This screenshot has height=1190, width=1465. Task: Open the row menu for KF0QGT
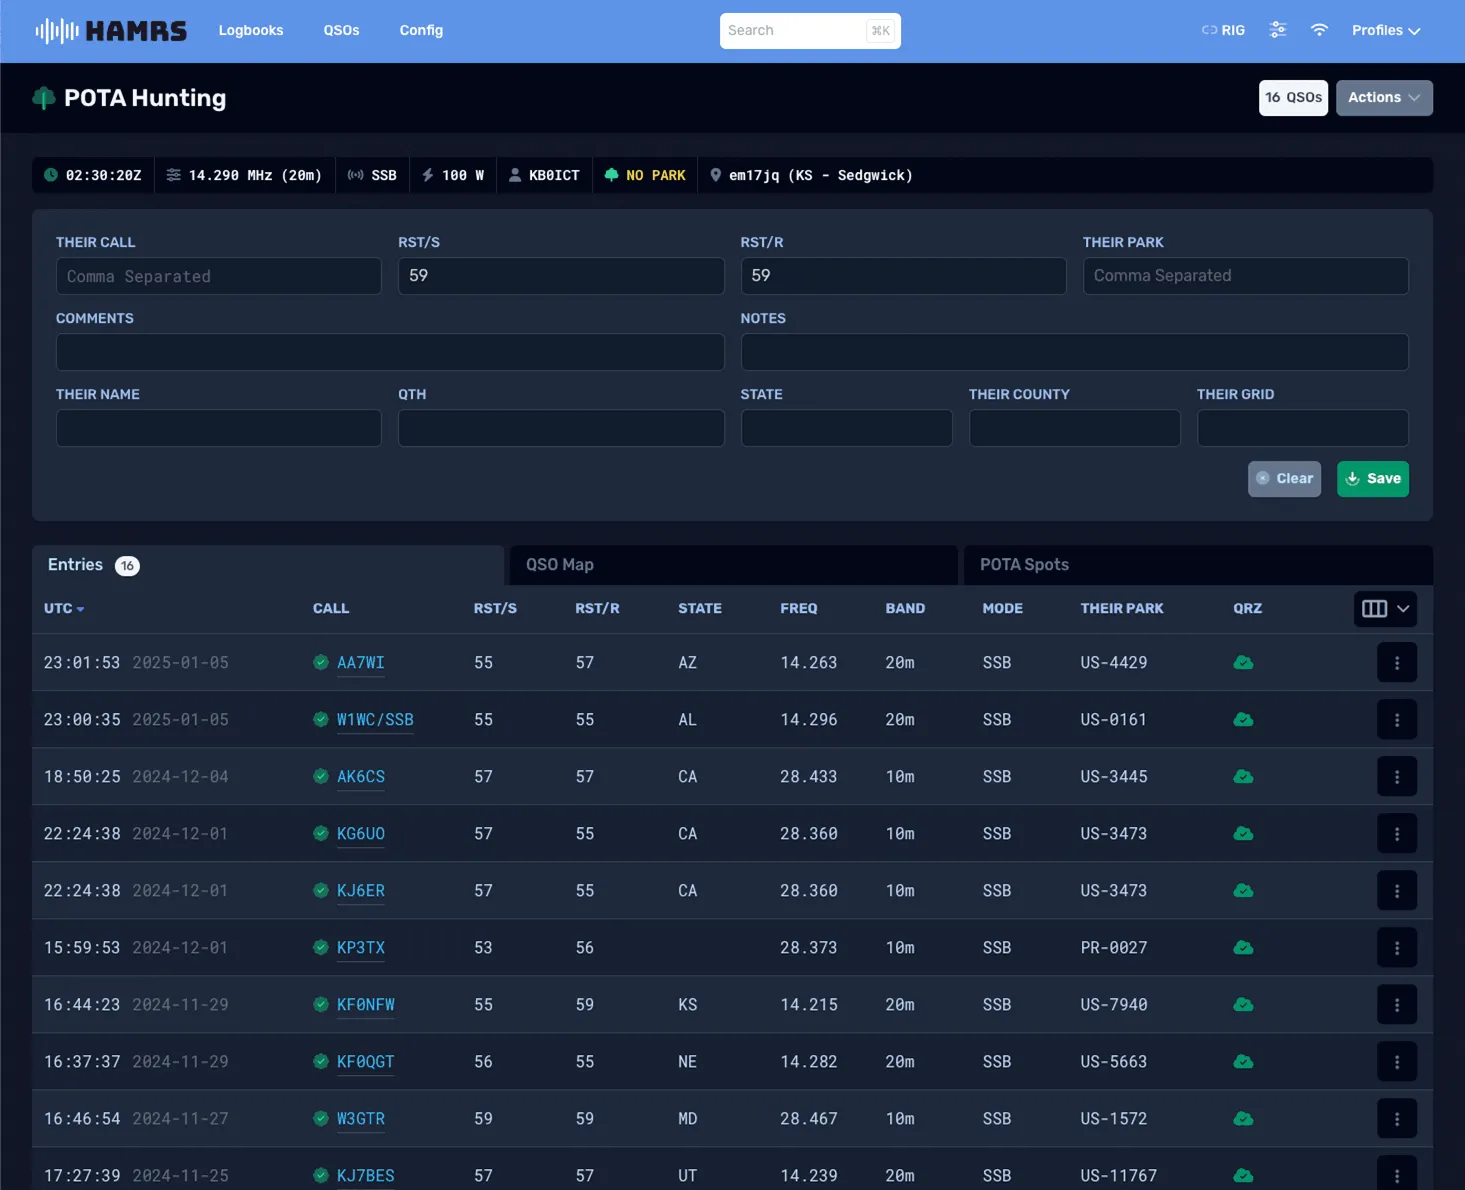[1397, 1061]
